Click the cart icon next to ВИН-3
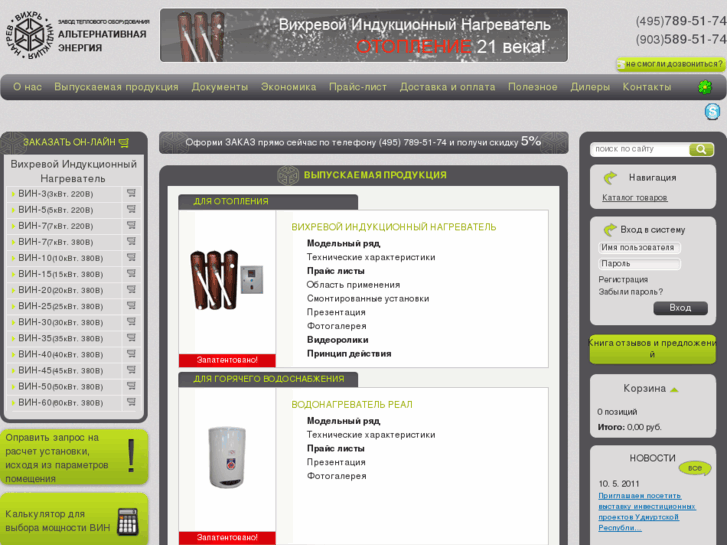This screenshot has width=727, height=545. pos(131,193)
